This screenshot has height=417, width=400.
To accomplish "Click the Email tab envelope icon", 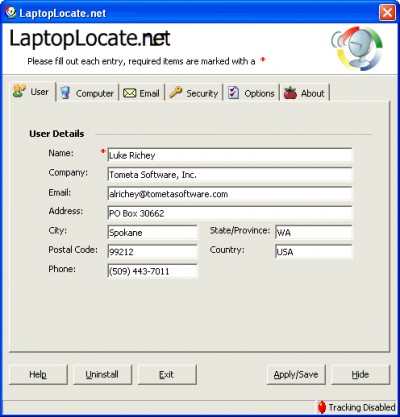I will click(129, 93).
